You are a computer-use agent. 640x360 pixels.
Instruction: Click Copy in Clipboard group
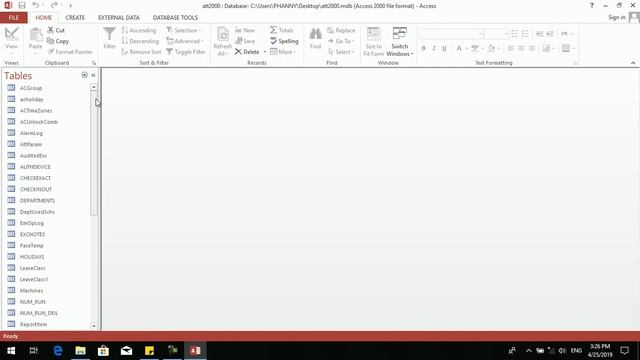(x=58, y=41)
